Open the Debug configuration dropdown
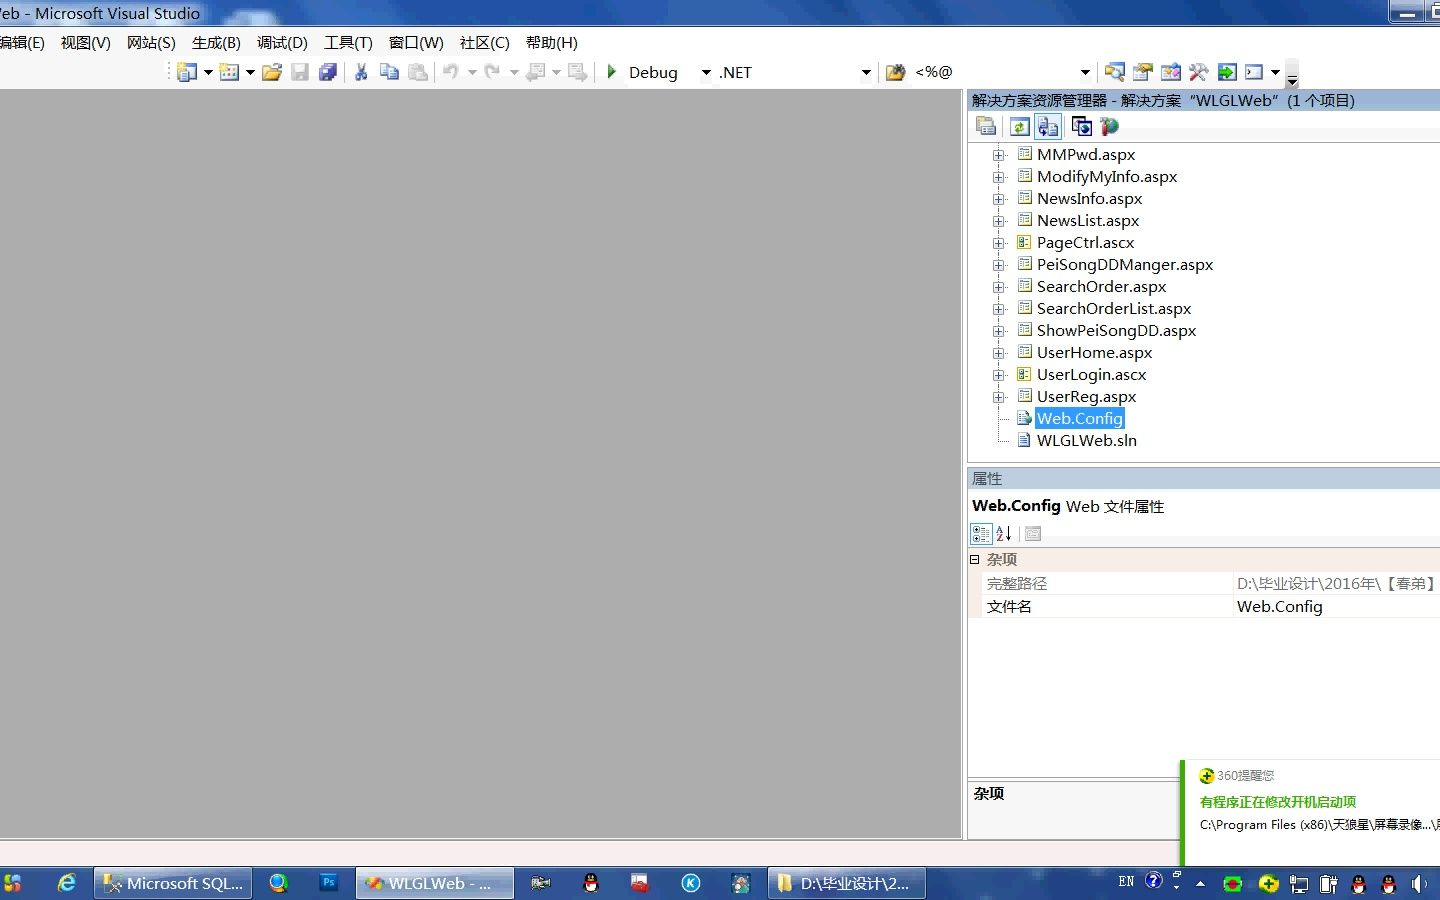Viewport: 1440px width, 900px height. click(x=706, y=72)
